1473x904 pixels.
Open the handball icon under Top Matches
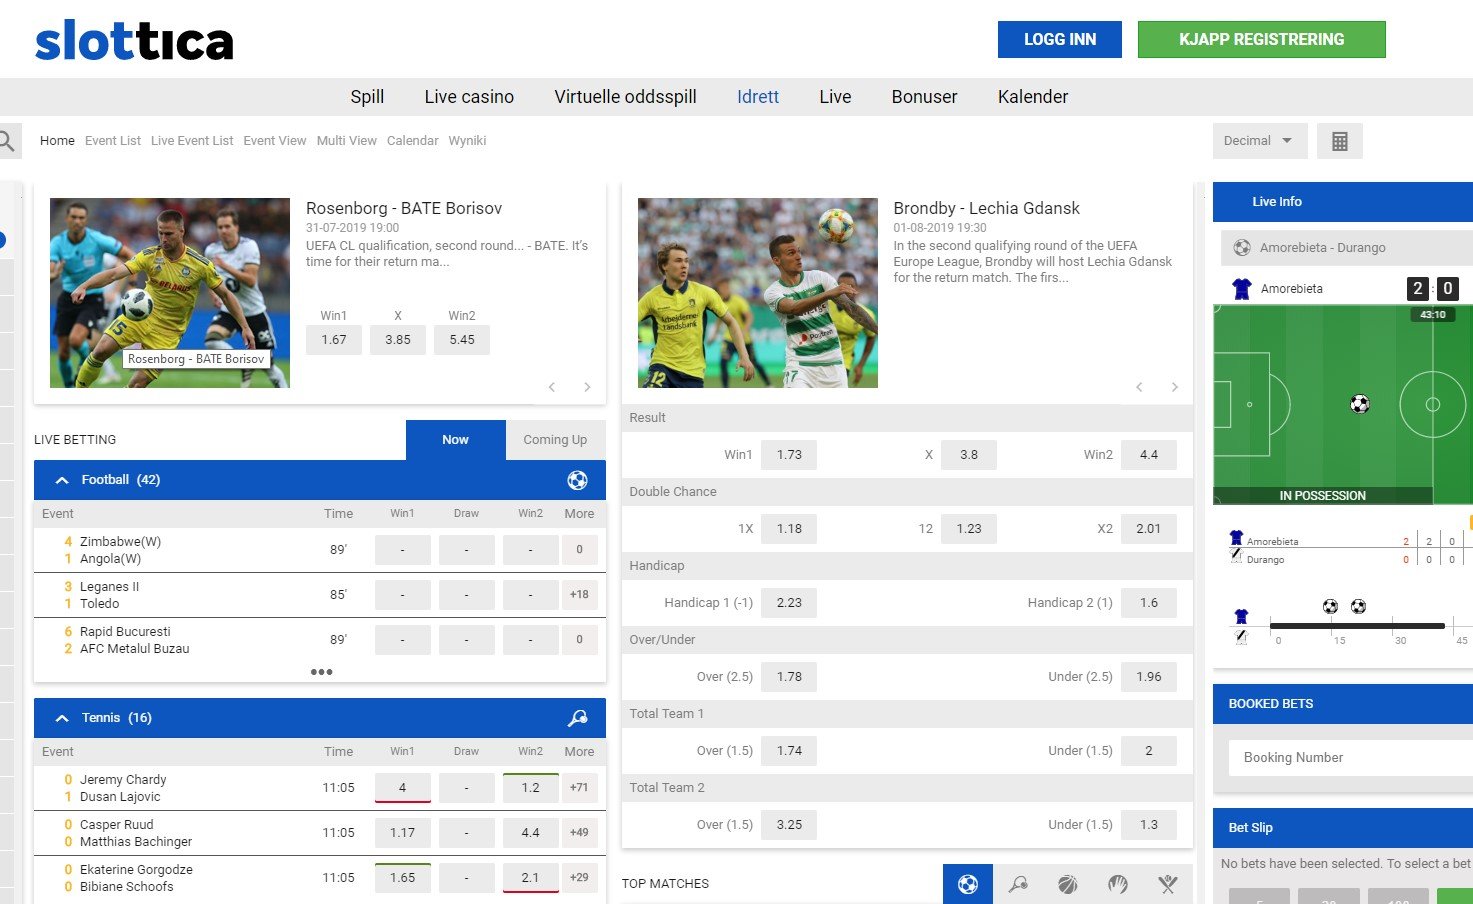pos(1117,884)
